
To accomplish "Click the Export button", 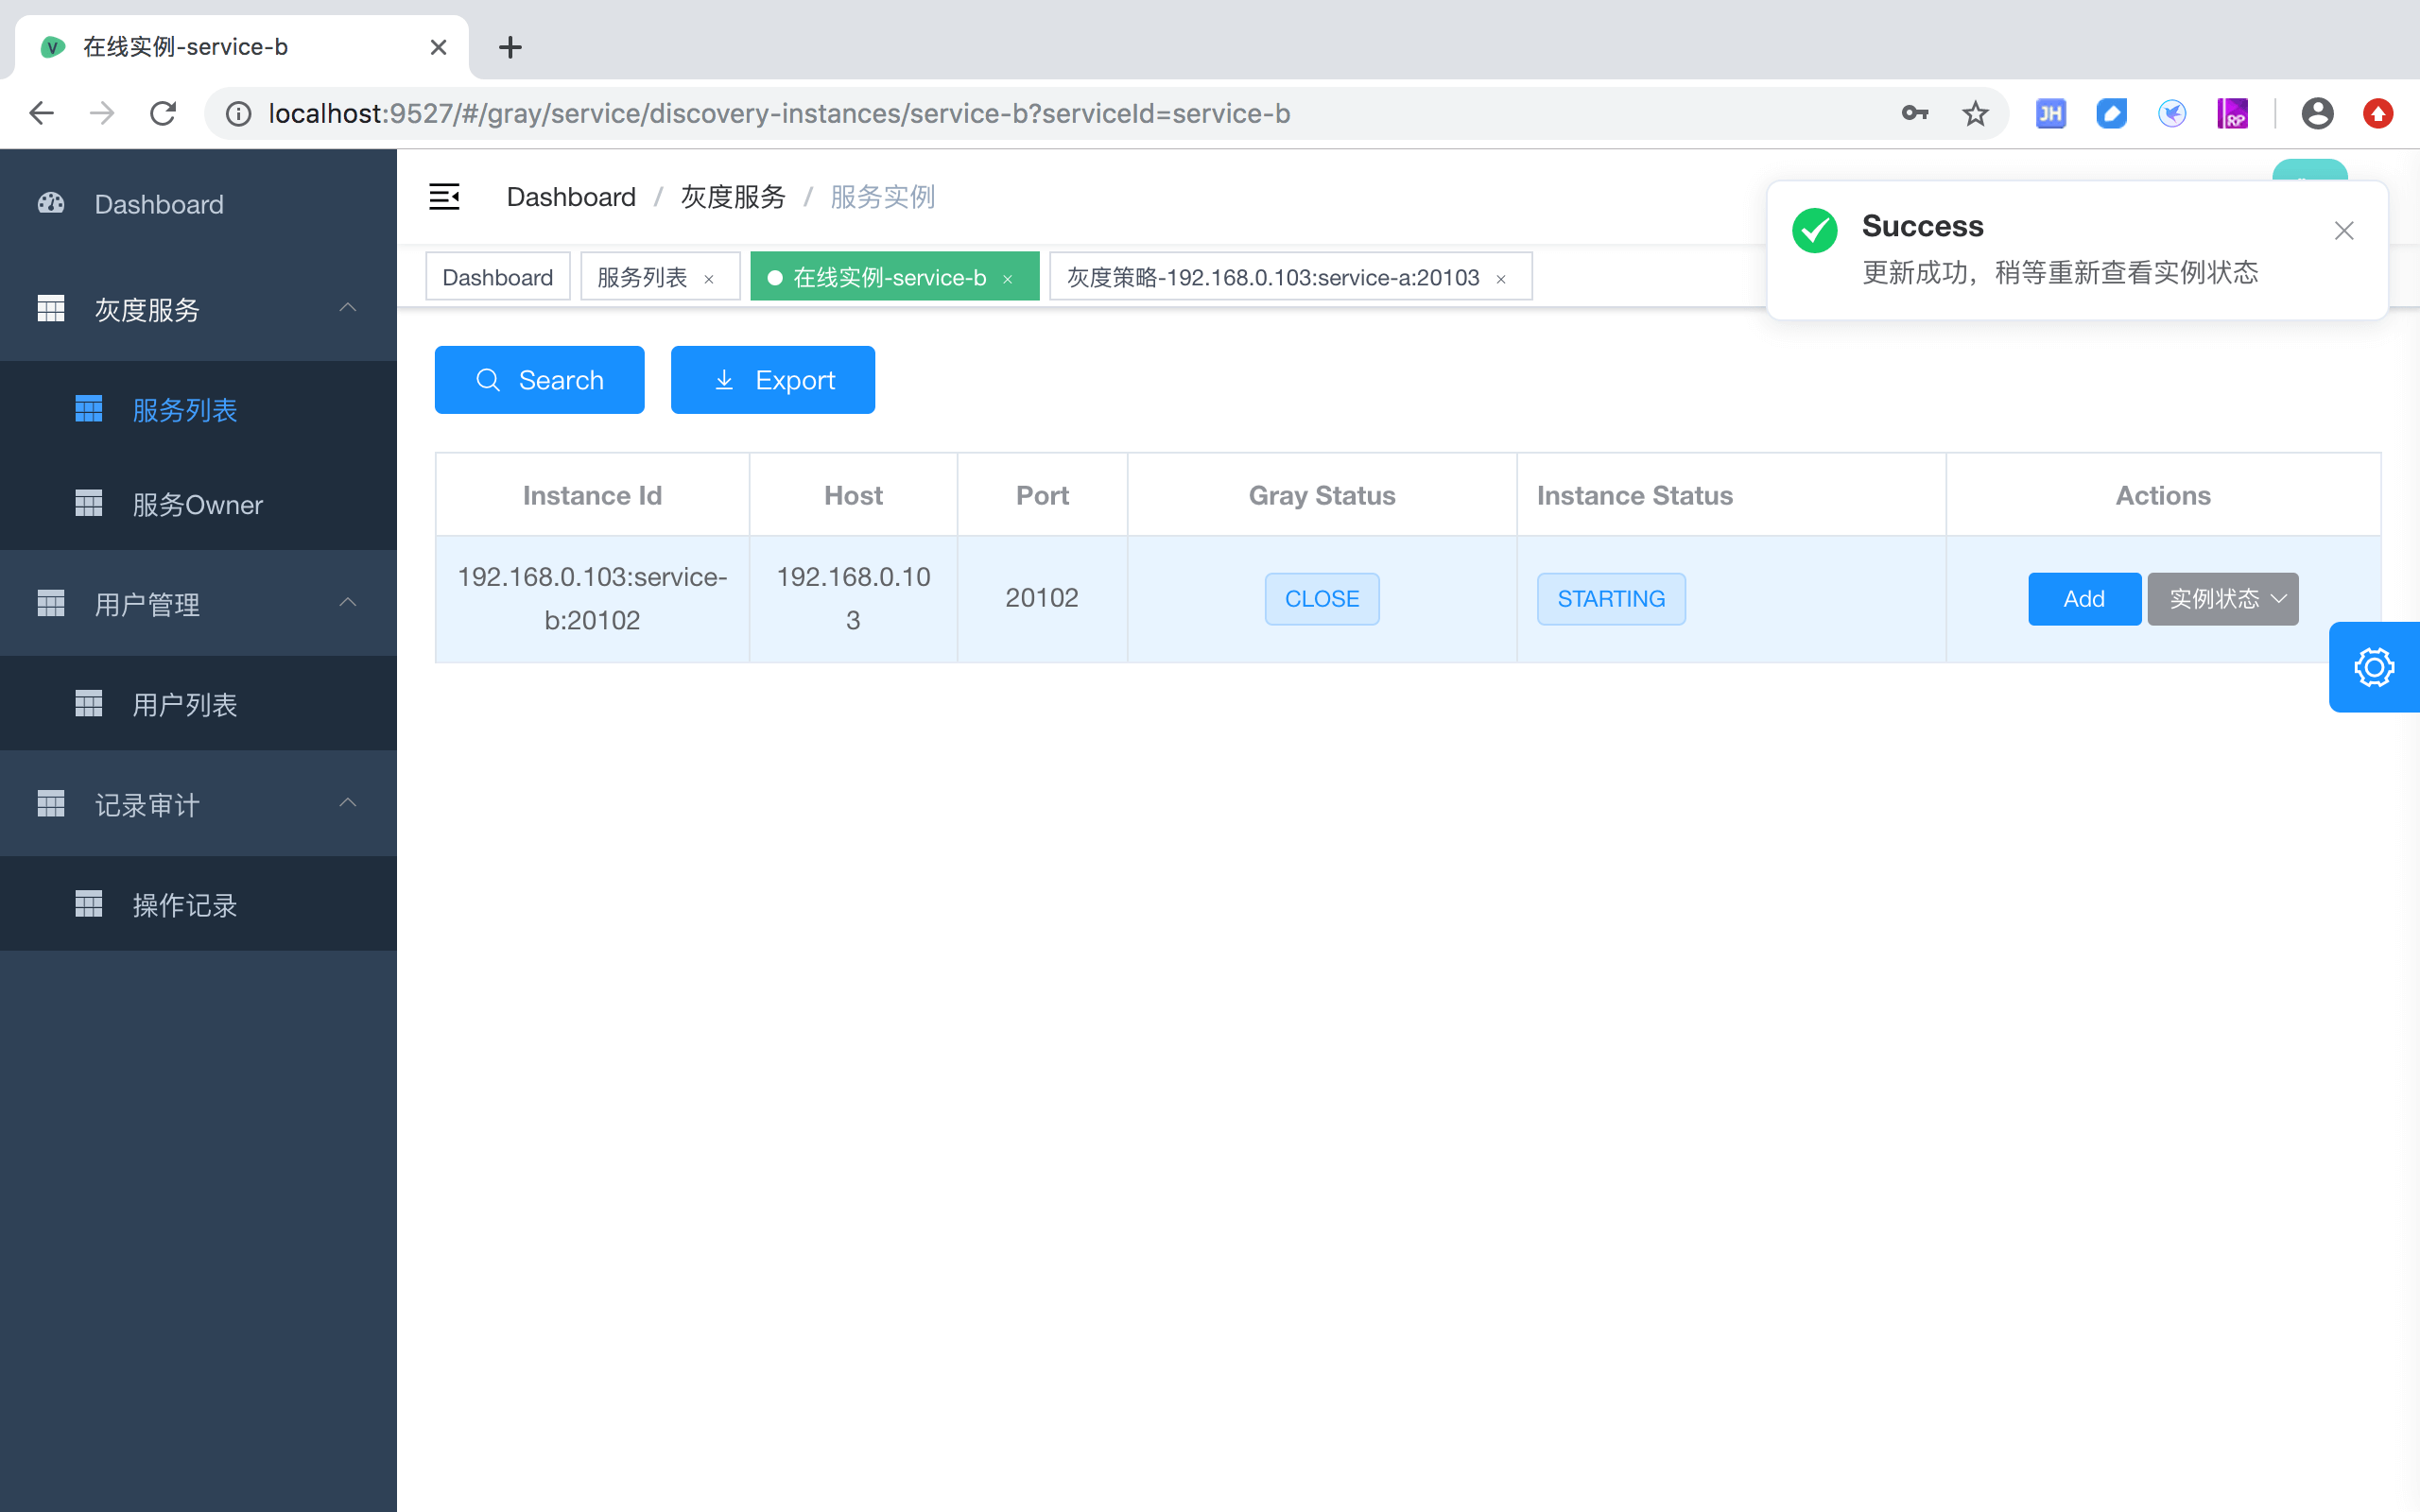I will [771, 380].
